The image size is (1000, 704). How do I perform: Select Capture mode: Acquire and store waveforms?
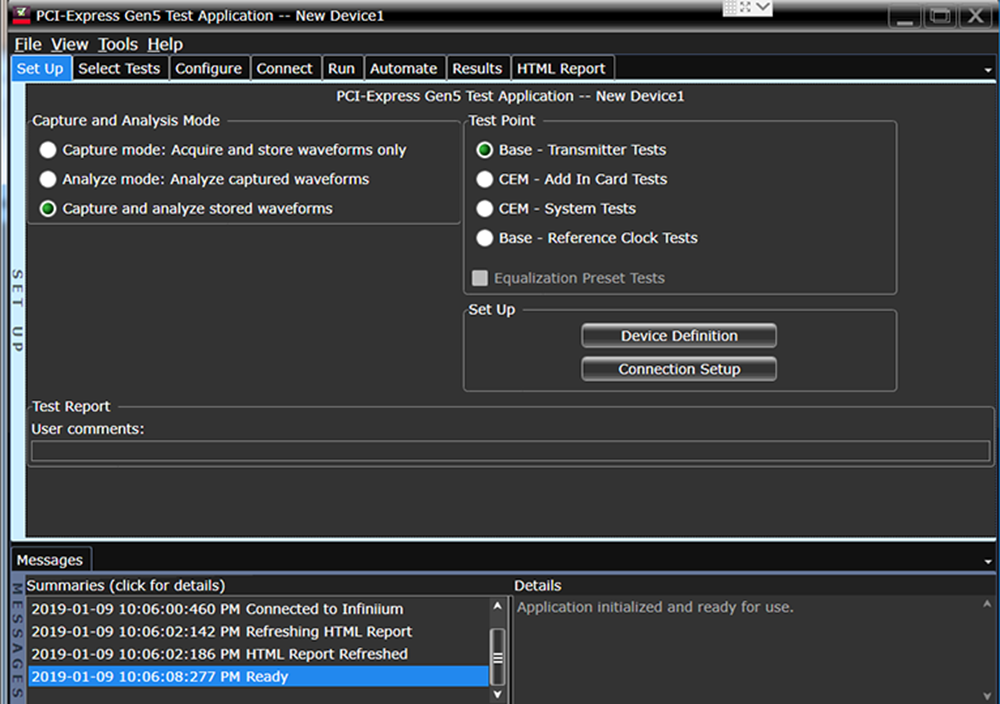[x=48, y=150]
